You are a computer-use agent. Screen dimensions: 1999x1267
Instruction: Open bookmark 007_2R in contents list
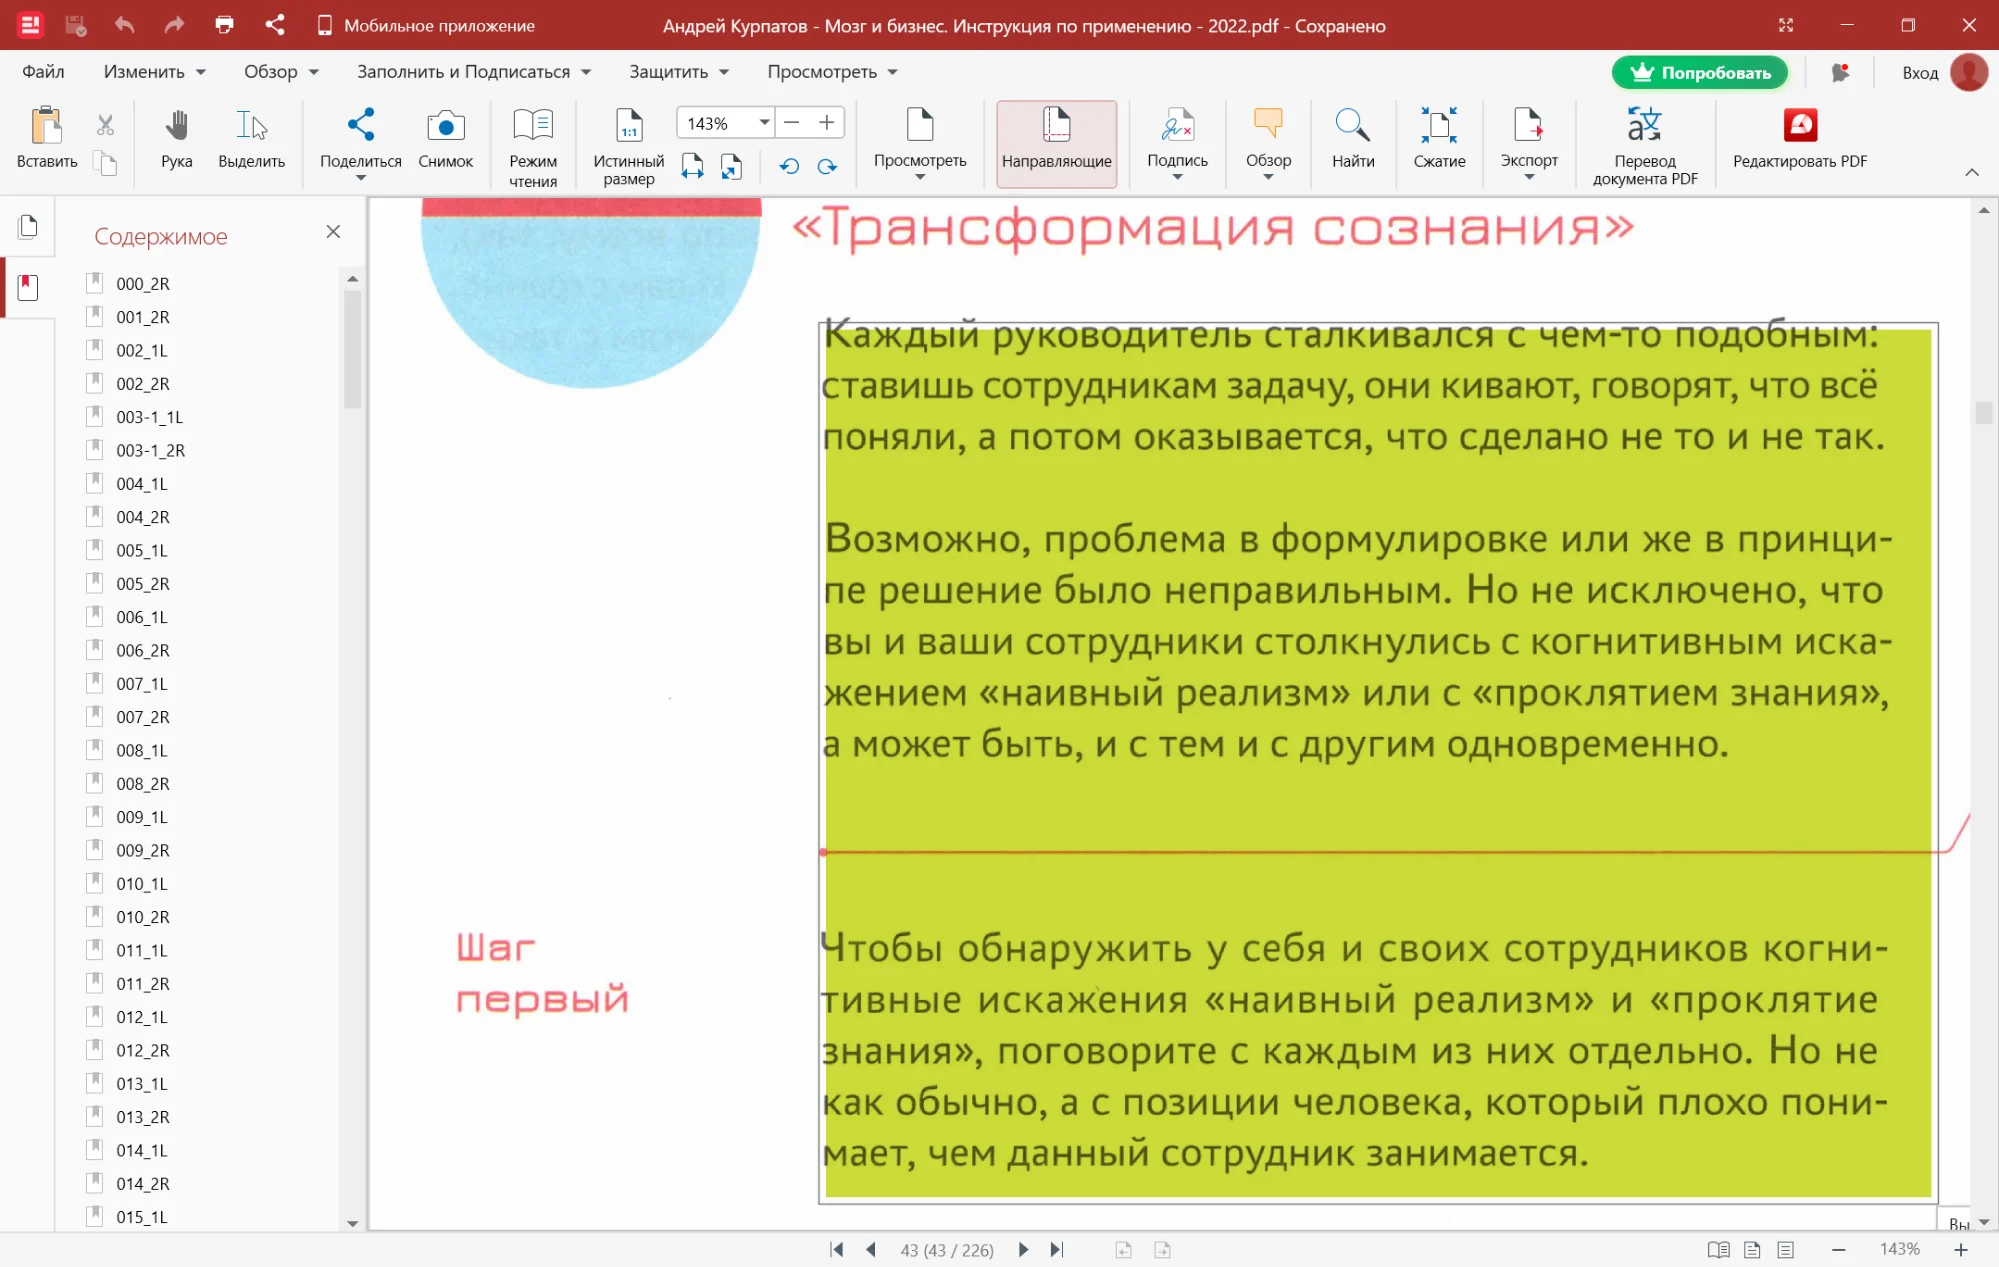click(143, 717)
